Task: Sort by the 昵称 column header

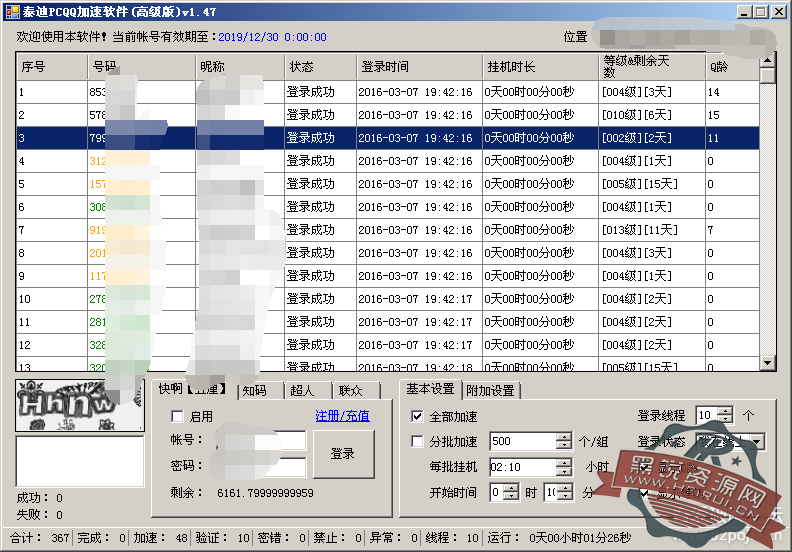Action: pos(240,67)
